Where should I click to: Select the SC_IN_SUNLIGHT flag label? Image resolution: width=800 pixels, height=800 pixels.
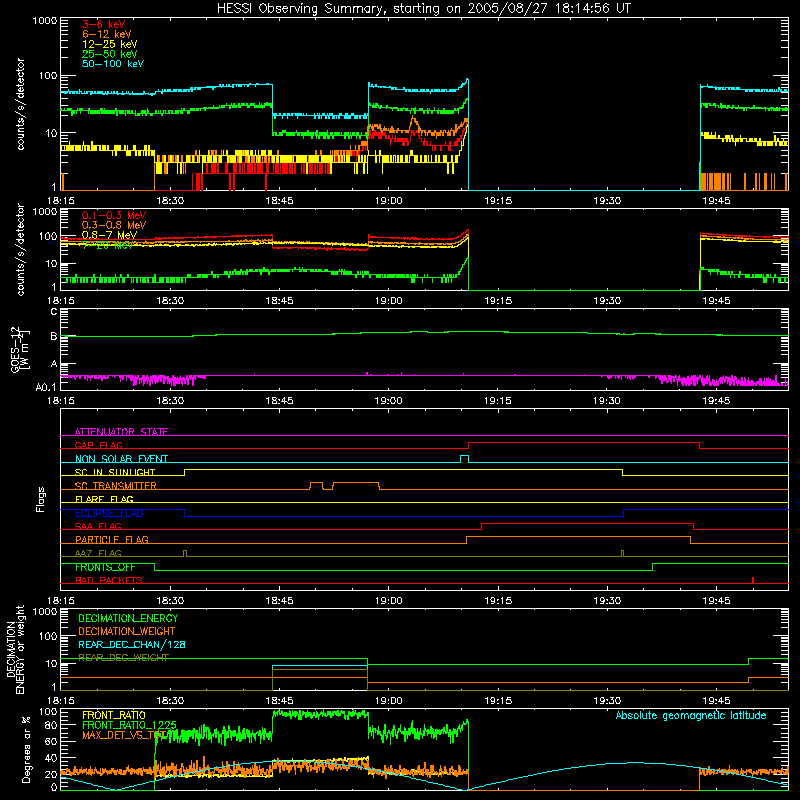click(x=115, y=472)
